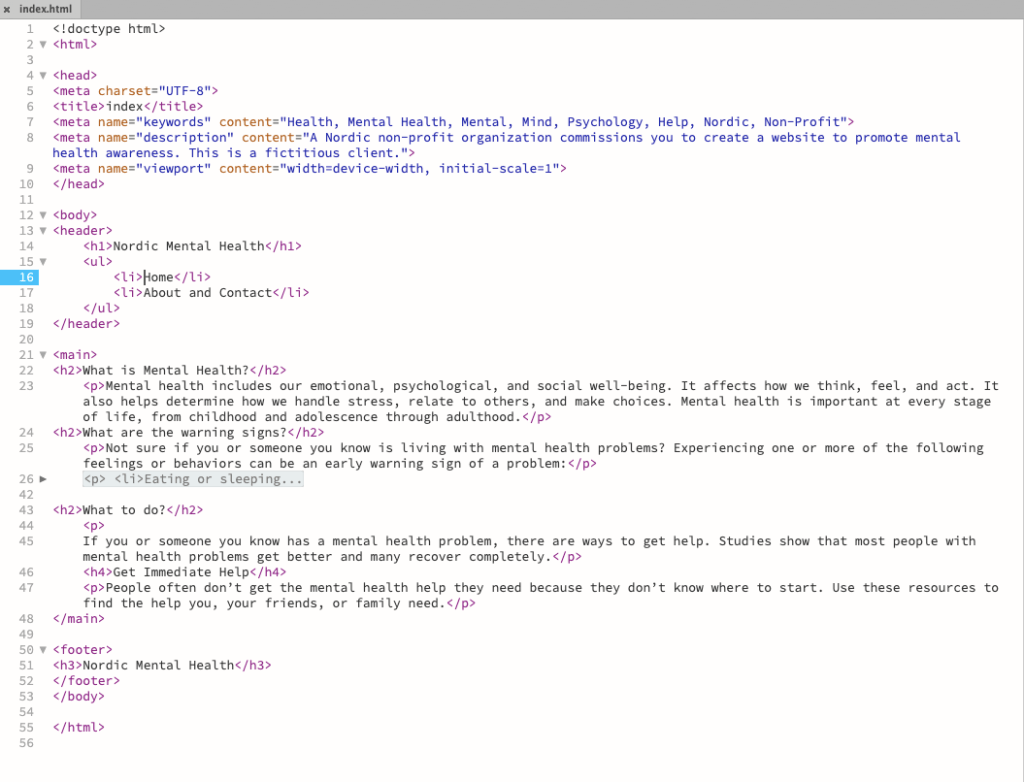Viewport: 1024px width, 782px height.
Task: Click the folded 'Eating or sleeping...' code marker
Action: tap(193, 480)
